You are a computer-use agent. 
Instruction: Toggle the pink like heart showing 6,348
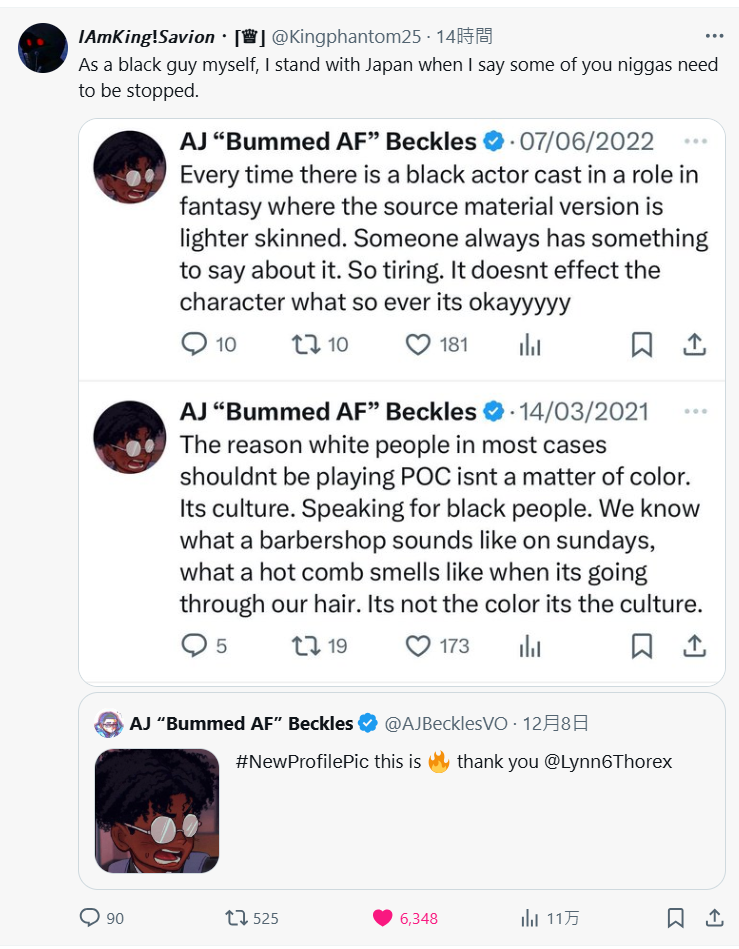click(x=382, y=917)
